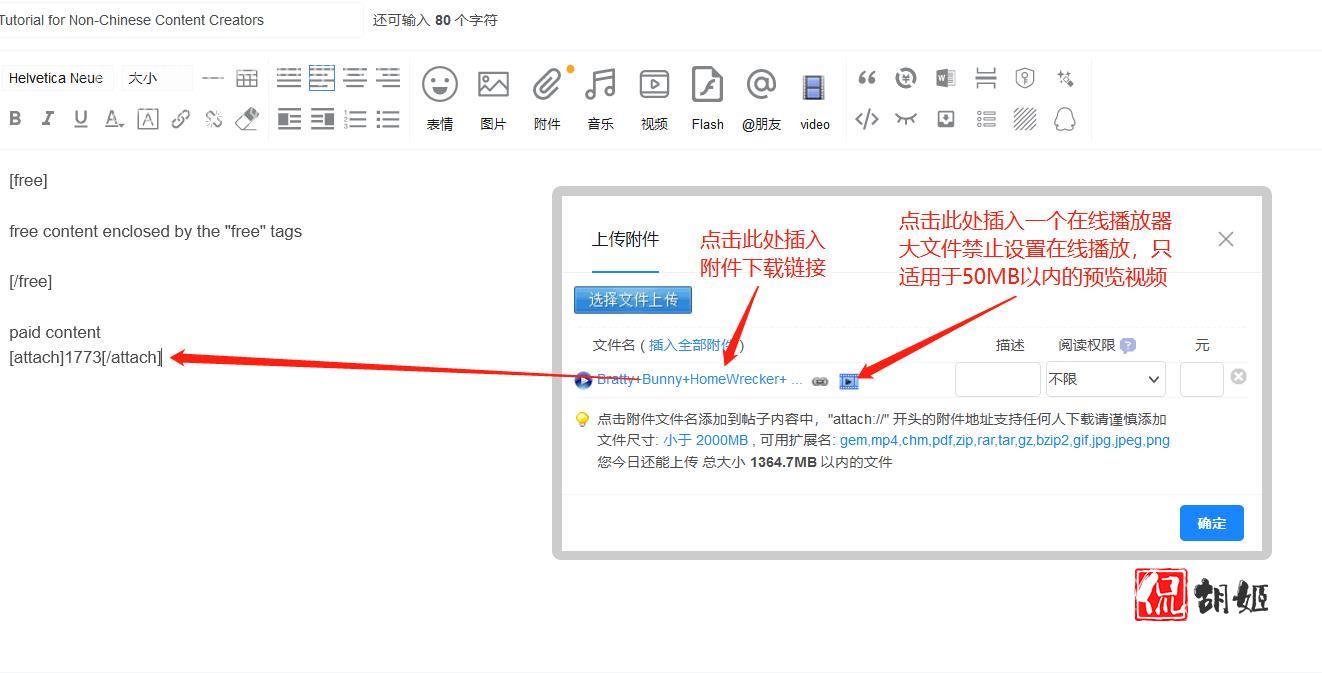Click the Flash insert icon

click(707, 83)
